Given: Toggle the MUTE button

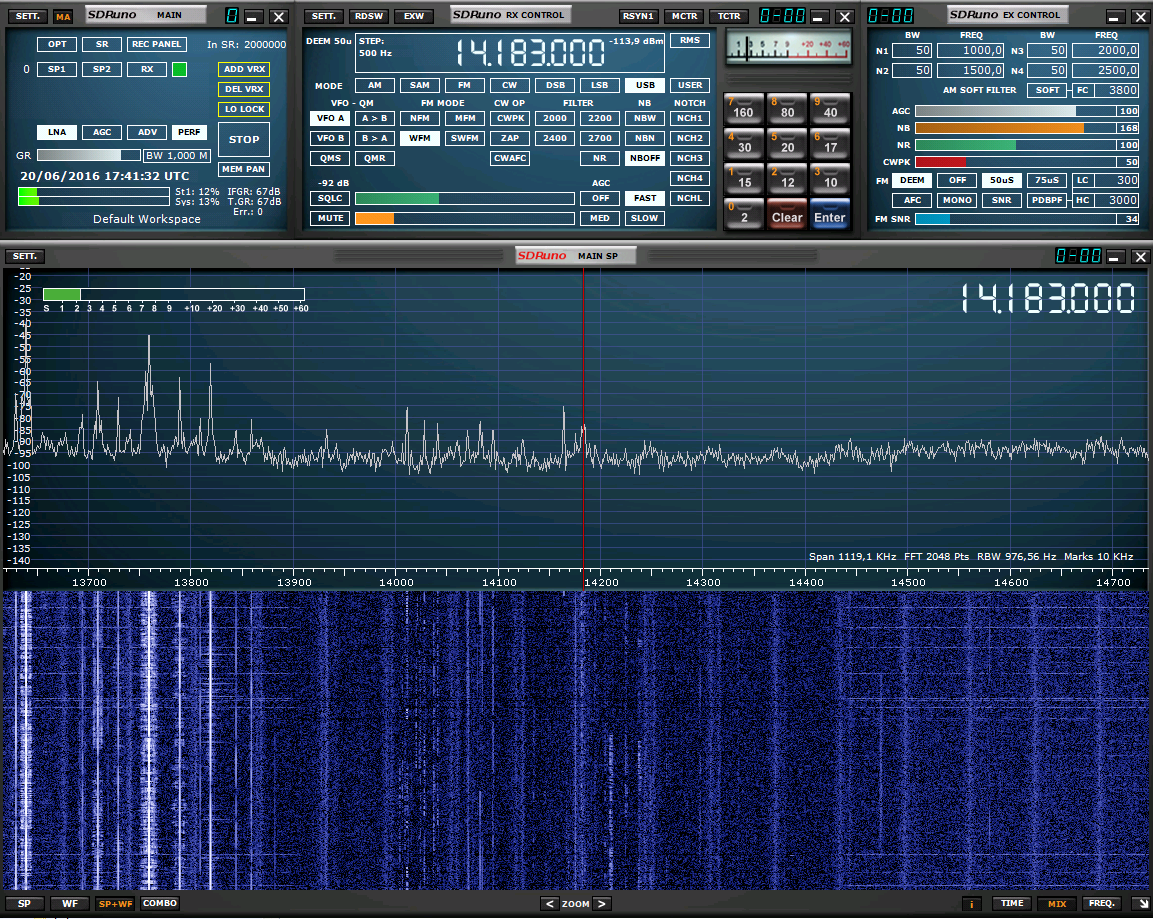Looking at the screenshot, I should point(330,218).
